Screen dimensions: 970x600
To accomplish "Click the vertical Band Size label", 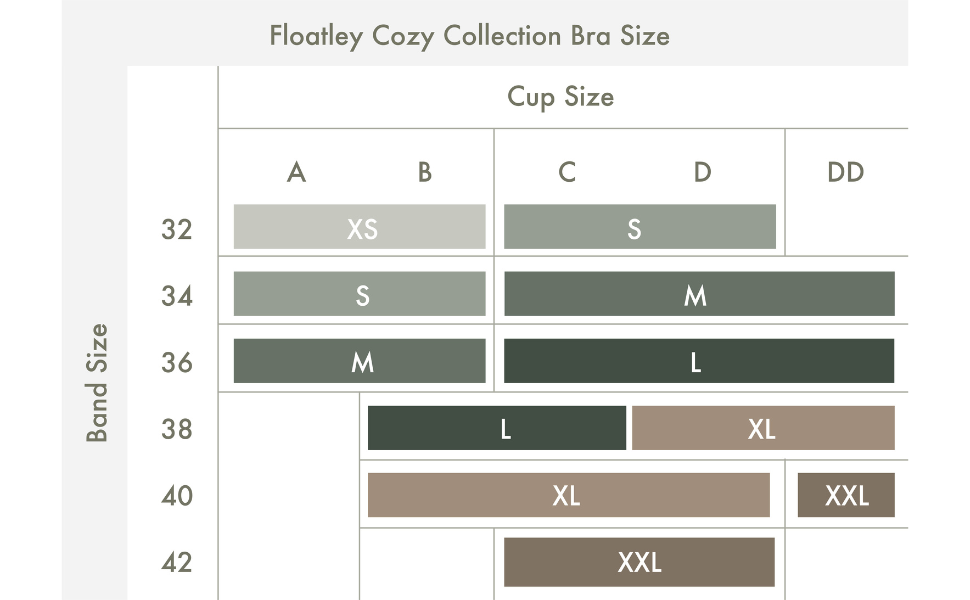I will [96, 382].
